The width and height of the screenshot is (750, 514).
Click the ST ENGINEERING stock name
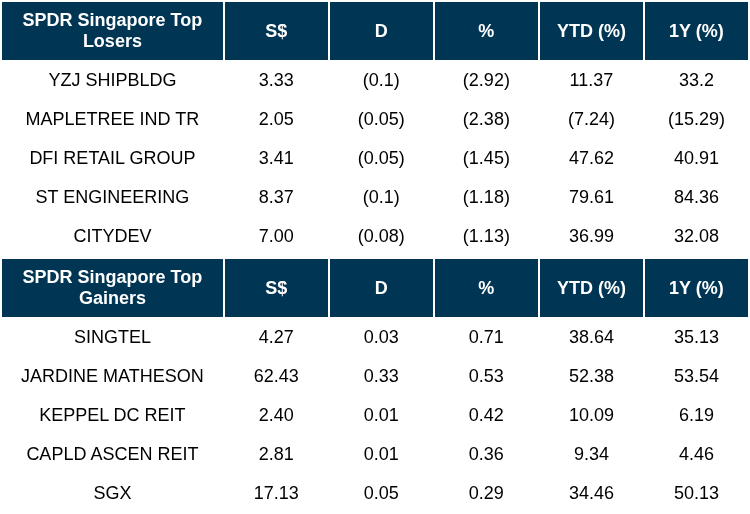click(x=112, y=197)
